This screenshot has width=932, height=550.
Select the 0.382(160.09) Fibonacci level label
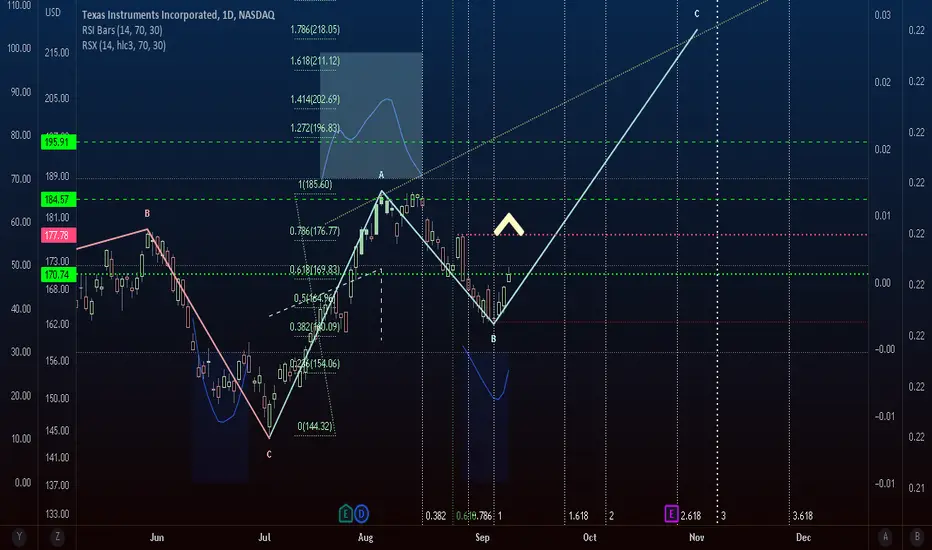(315, 326)
